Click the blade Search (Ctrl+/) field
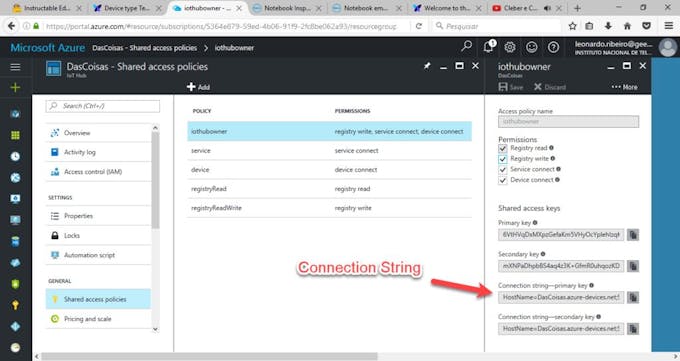 [x=103, y=106]
